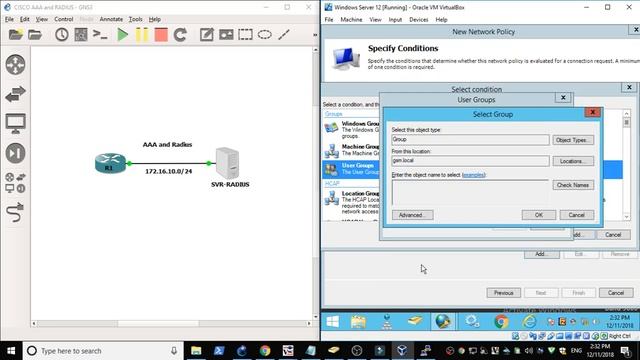Start all nodes with the green play icon
The width and height of the screenshot is (640, 360).
point(122,35)
